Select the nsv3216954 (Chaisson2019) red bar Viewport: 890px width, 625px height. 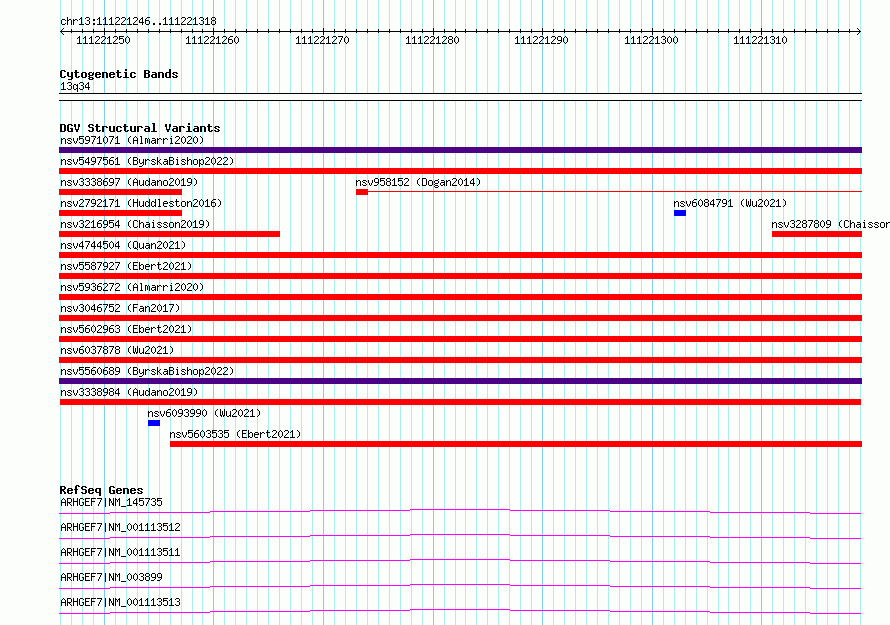[x=169, y=234]
